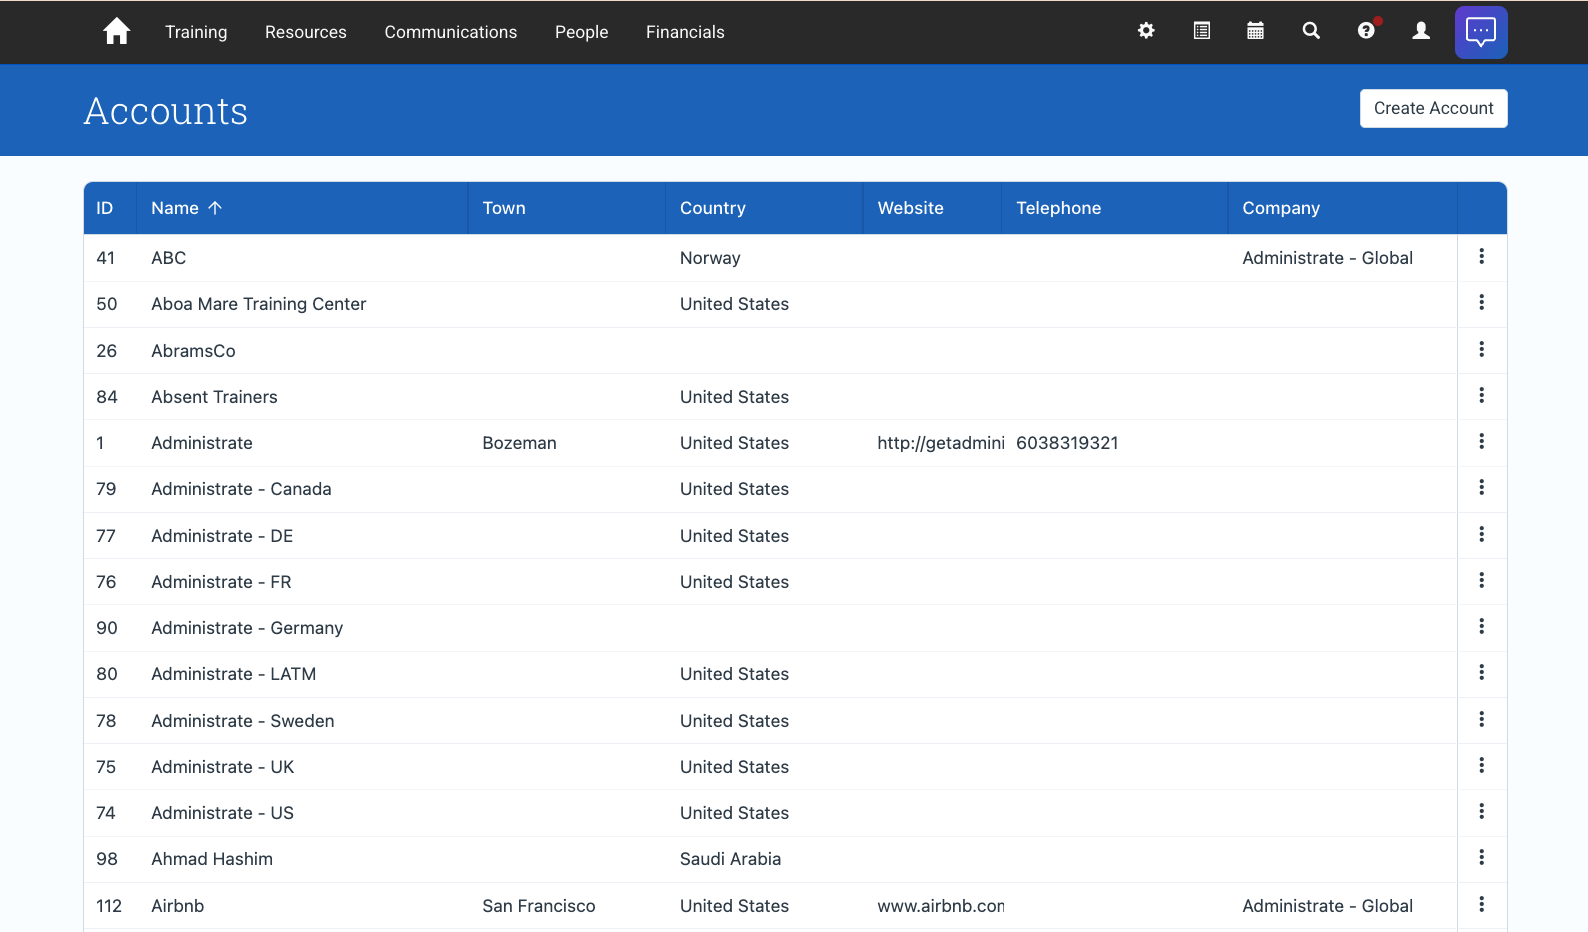This screenshot has height=932, width=1588.
Task: Select Administrate - UK name
Action: (x=223, y=767)
